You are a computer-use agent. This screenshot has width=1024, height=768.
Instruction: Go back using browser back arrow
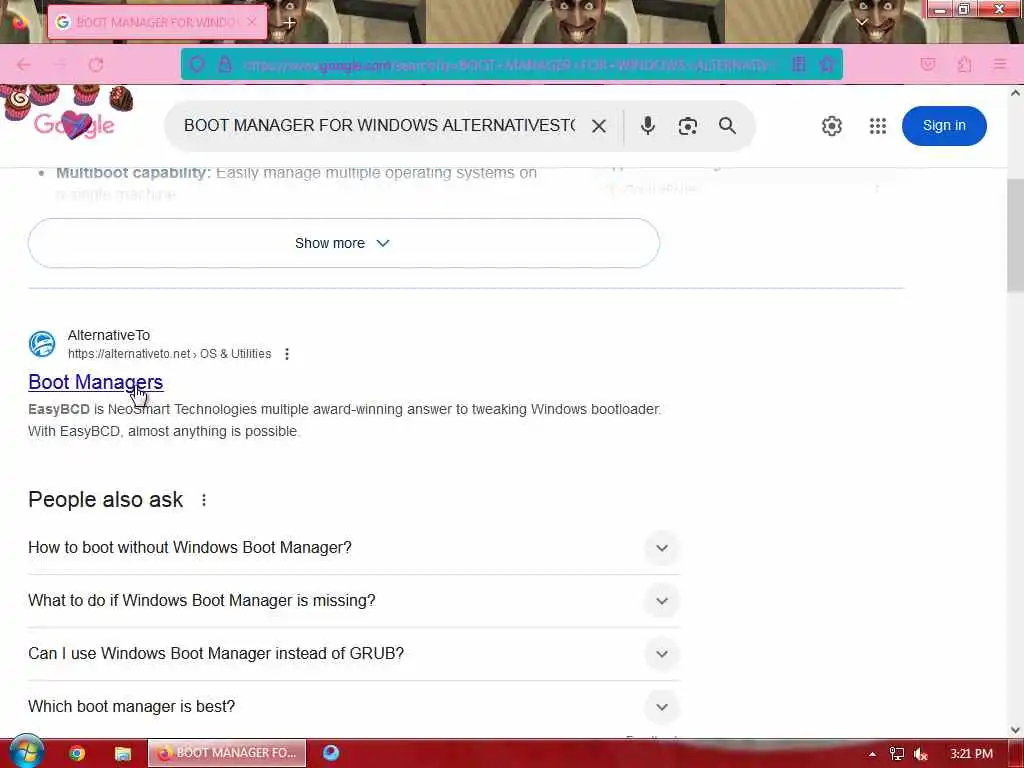coord(24,65)
